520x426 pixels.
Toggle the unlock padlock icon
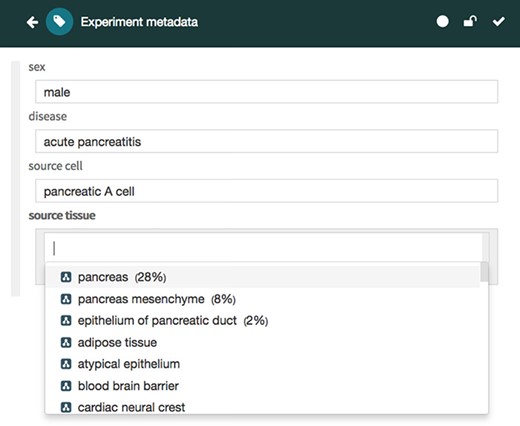point(470,21)
